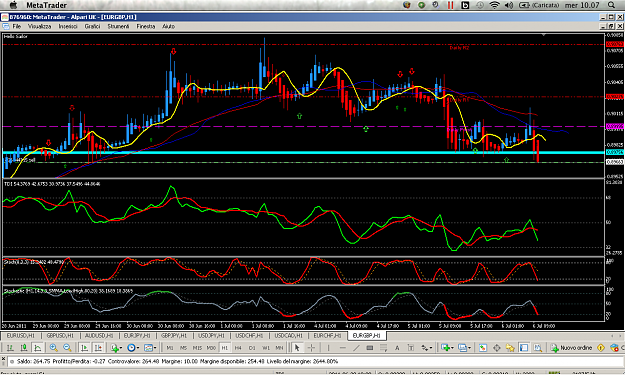Select the line chart display icon
This screenshot has width=625, height=375.
point(37,348)
